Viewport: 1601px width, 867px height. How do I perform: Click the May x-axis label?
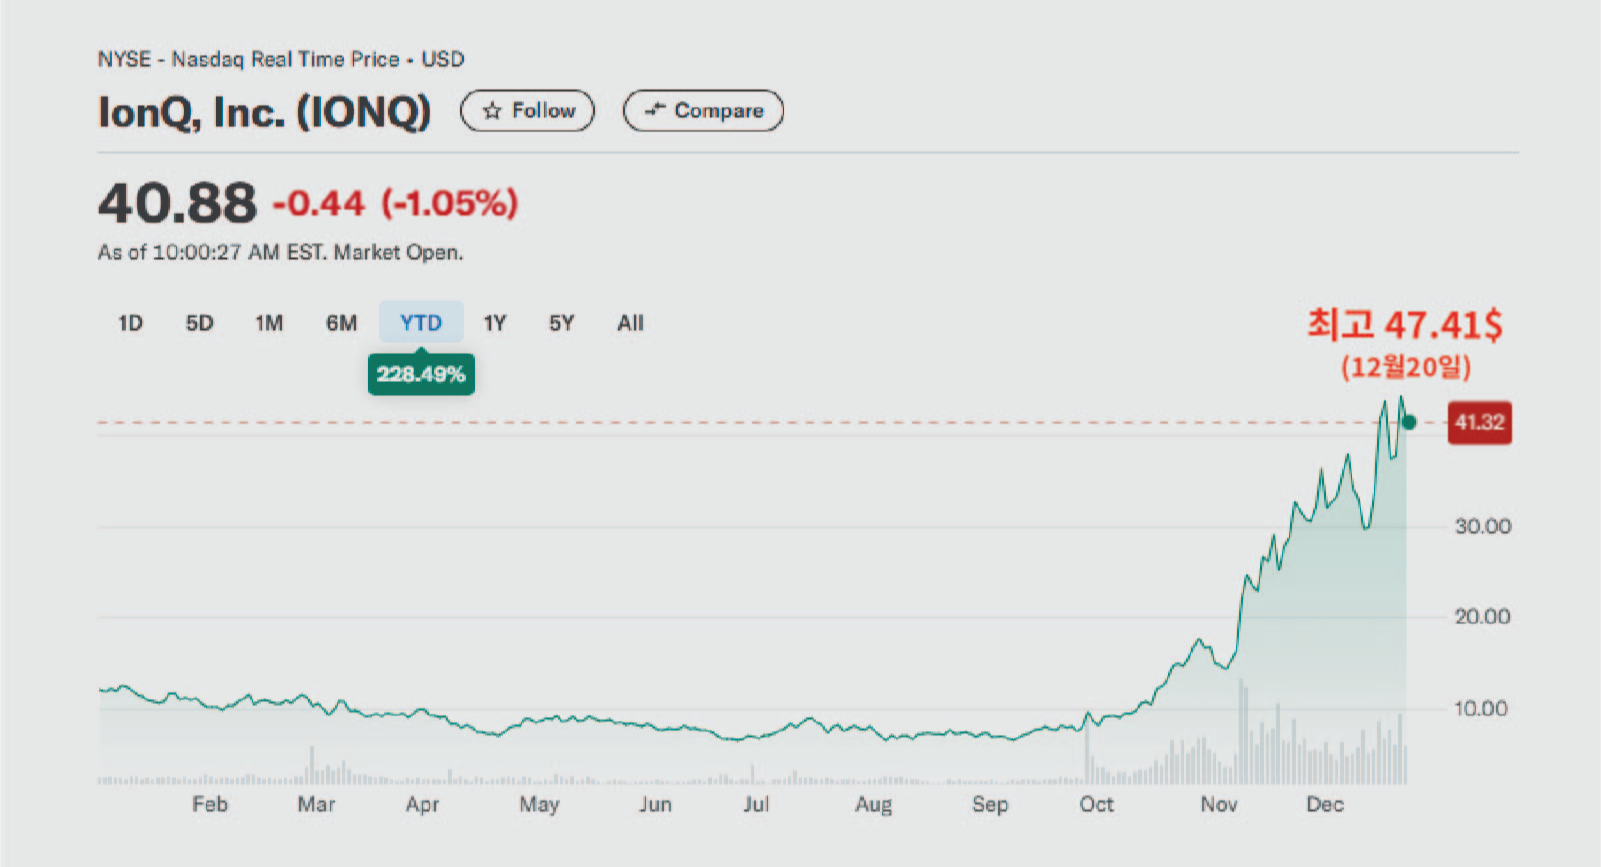coord(539,805)
